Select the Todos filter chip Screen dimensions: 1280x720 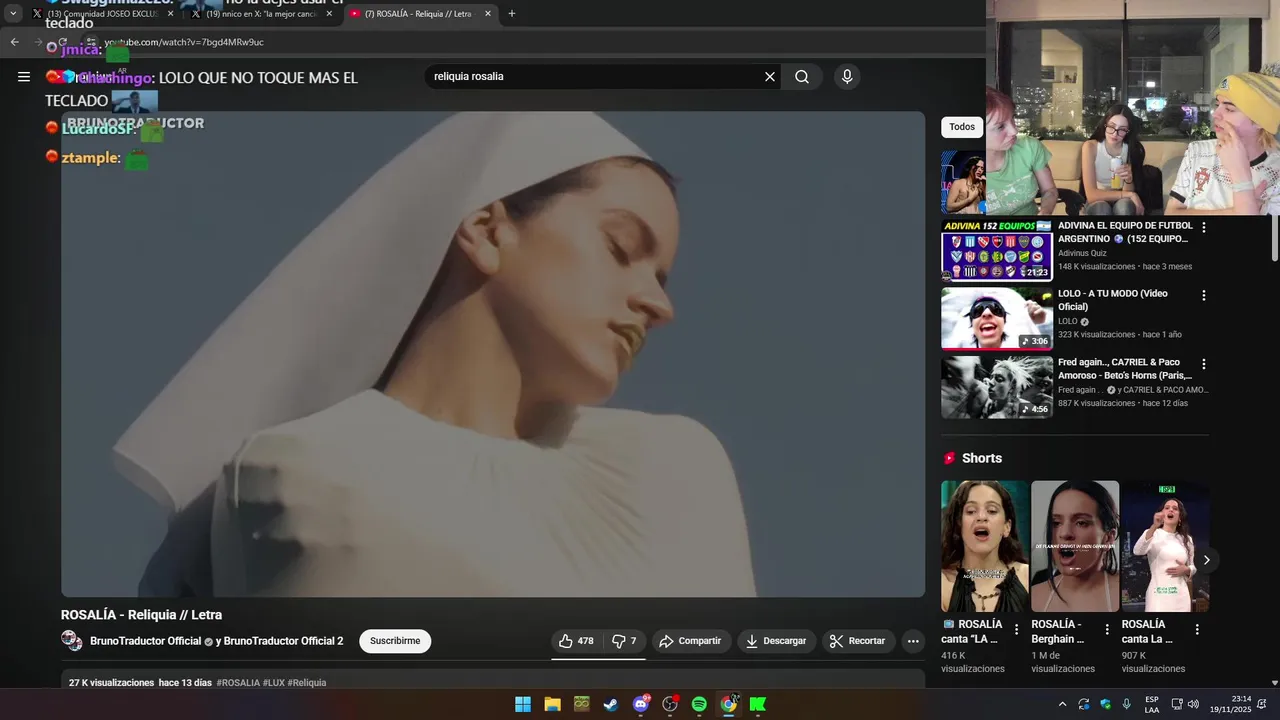(x=962, y=127)
